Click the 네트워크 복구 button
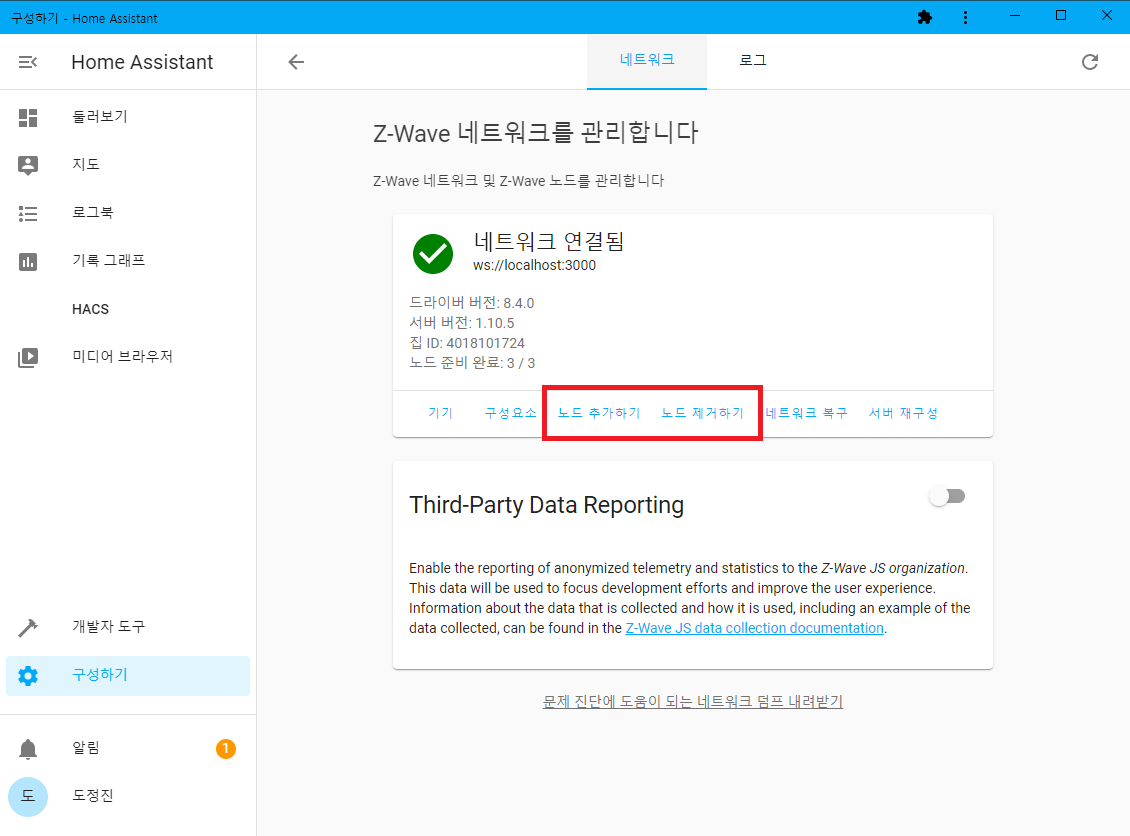The image size is (1130, 836). point(806,413)
